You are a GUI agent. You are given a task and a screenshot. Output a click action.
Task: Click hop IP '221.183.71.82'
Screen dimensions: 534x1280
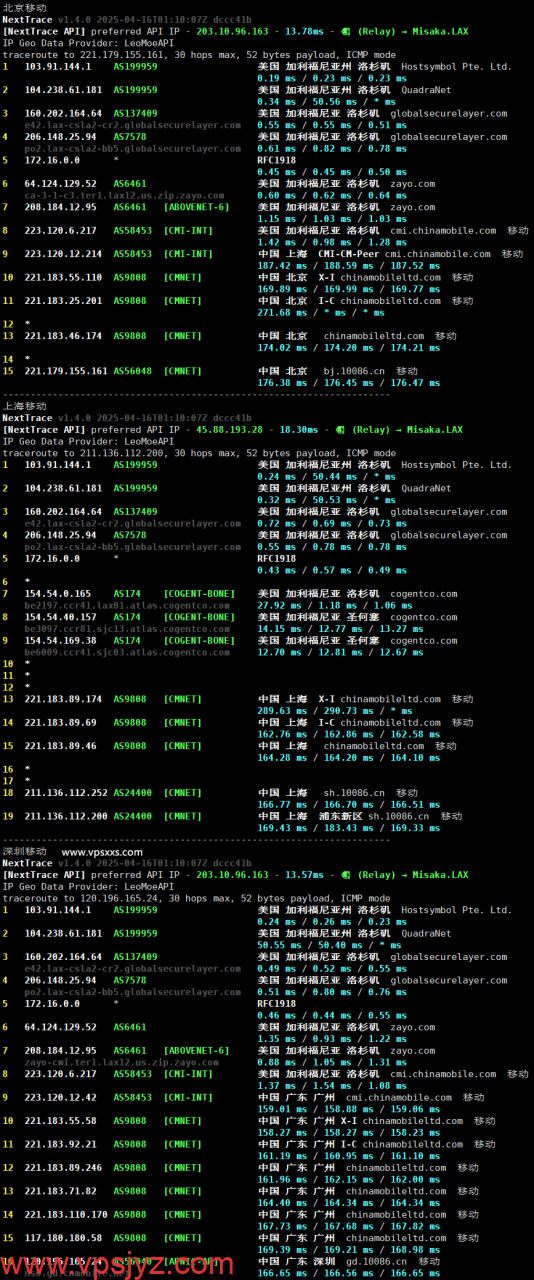[x=60, y=1191]
